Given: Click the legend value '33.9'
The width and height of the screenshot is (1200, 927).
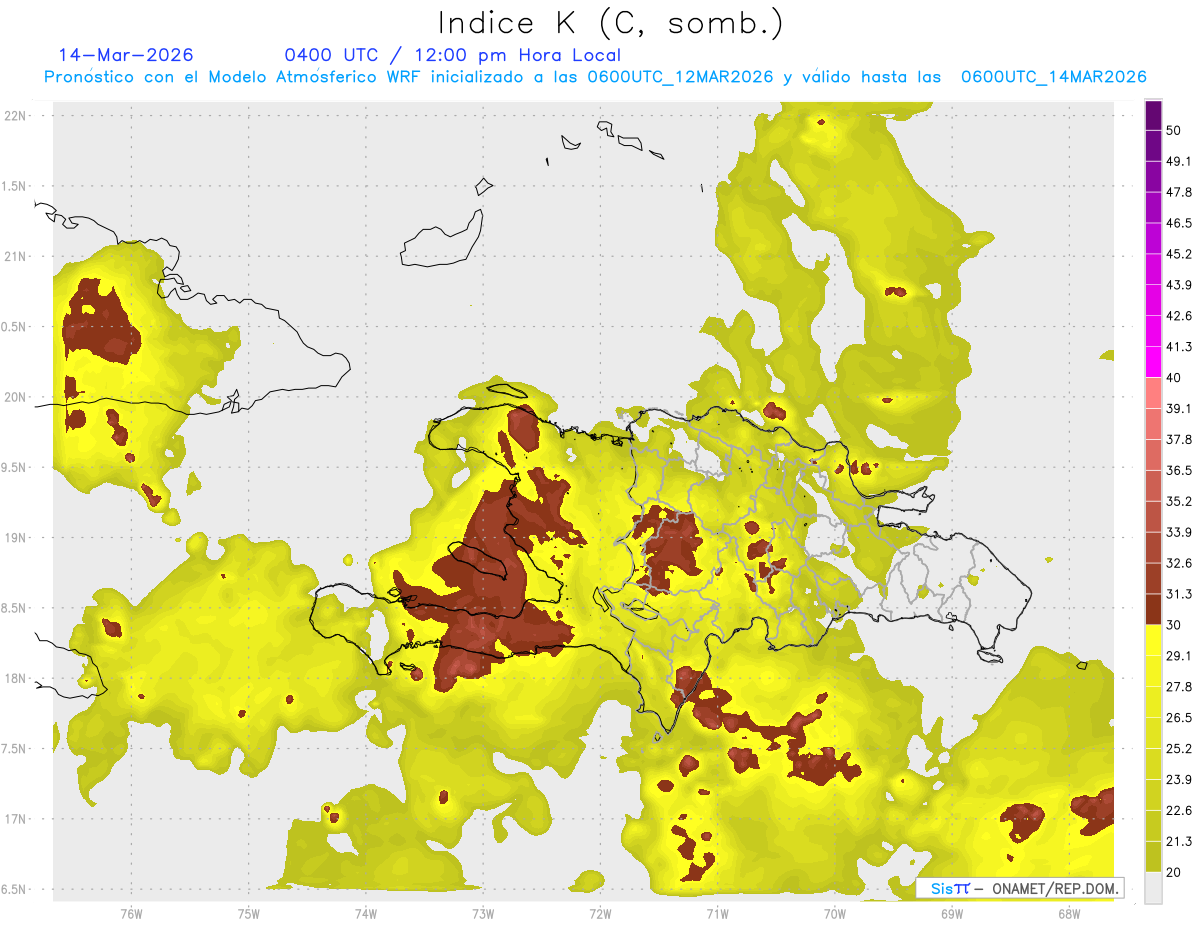Looking at the screenshot, I should (1179, 532).
